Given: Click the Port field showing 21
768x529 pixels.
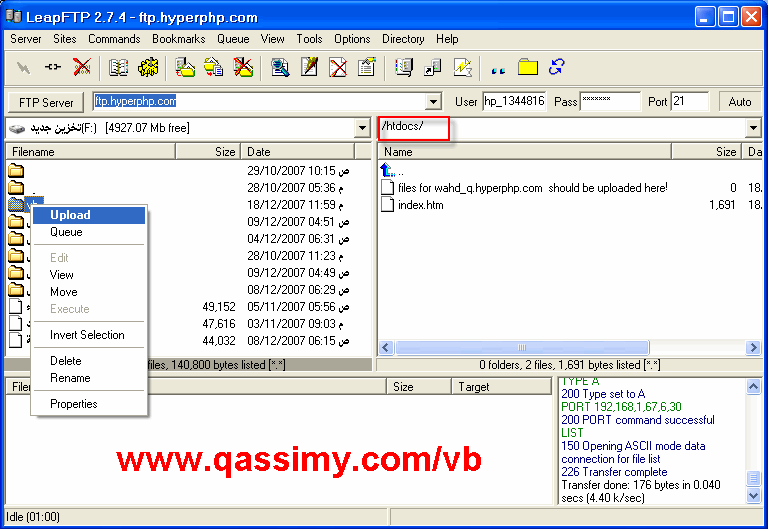Looking at the screenshot, I should click(x=690, y=101).
